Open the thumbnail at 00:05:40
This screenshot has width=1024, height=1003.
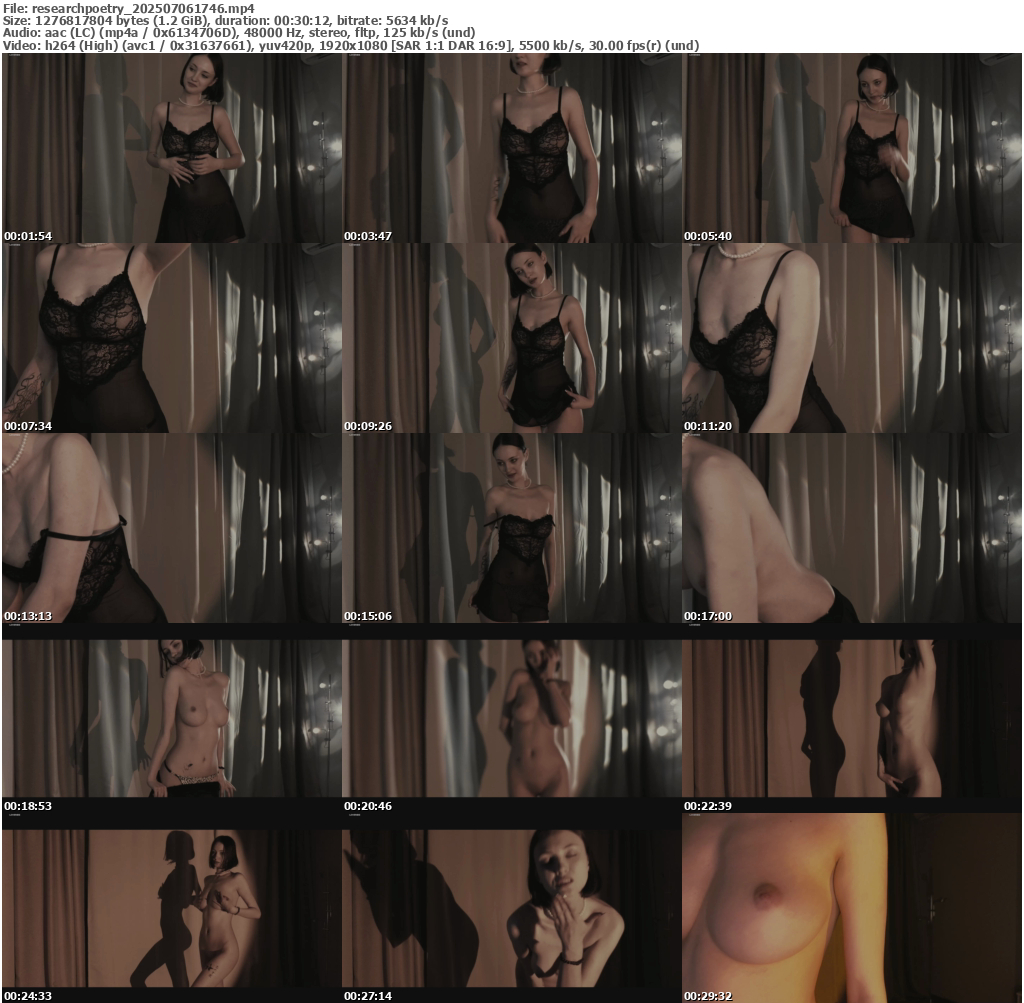852,148
